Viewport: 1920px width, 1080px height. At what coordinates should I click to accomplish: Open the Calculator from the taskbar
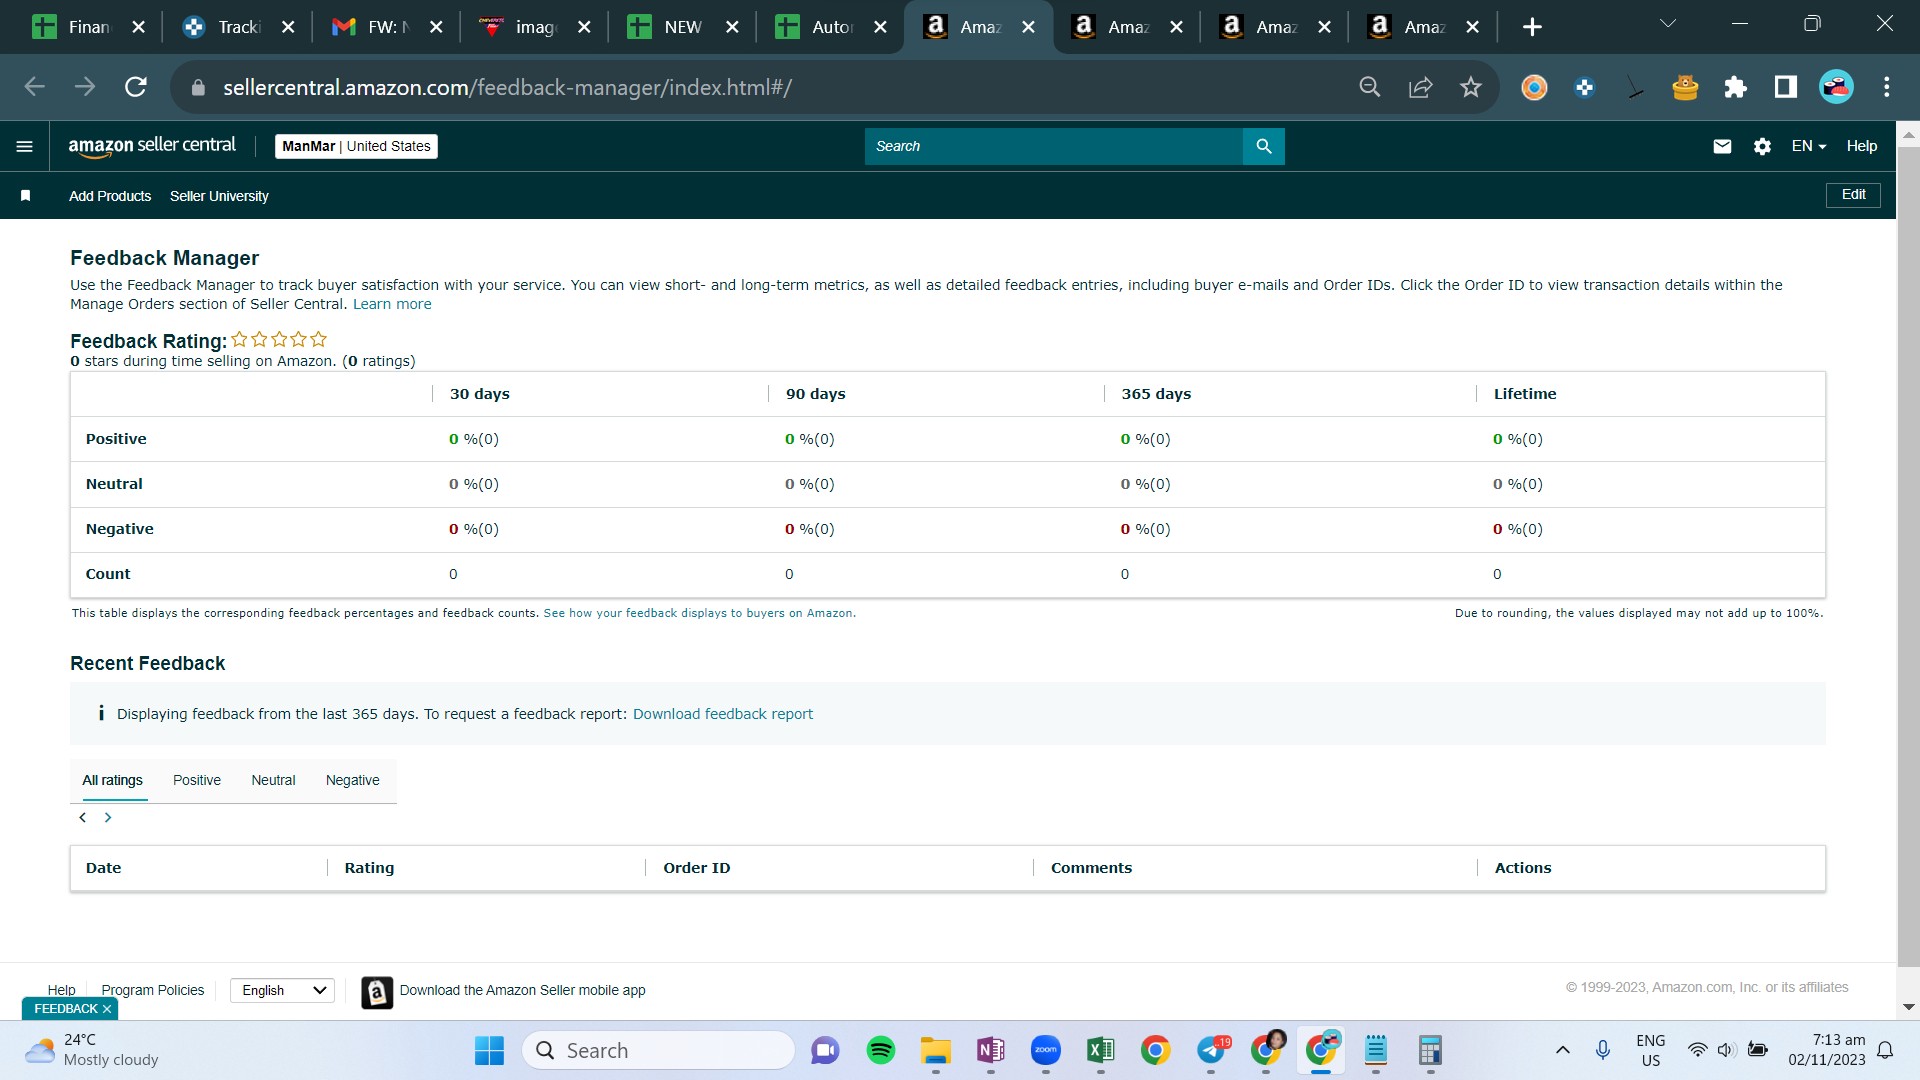(1430, 1051)
